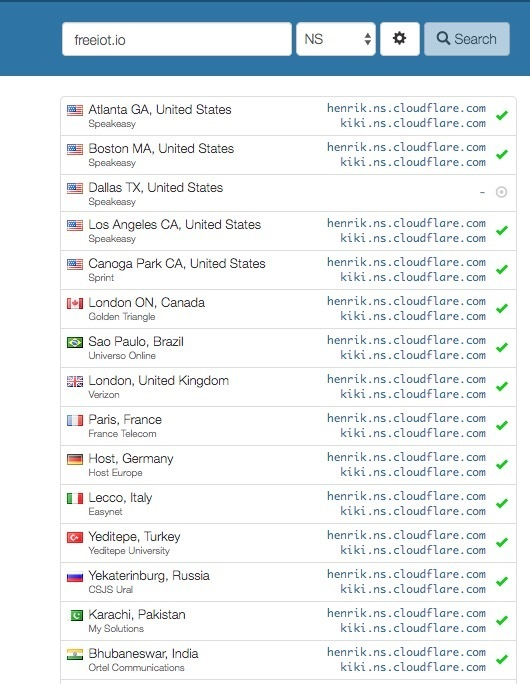Click the Brazil flag next to Sao Paulo

[x=75, y=342]
